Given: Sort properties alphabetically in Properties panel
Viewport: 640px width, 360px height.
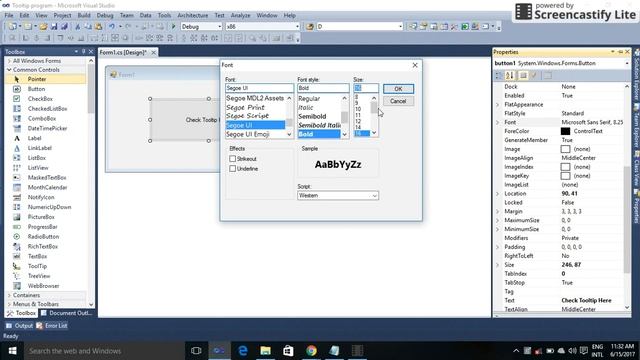Looking at the screenshot, I should click(x=509, y=76).
